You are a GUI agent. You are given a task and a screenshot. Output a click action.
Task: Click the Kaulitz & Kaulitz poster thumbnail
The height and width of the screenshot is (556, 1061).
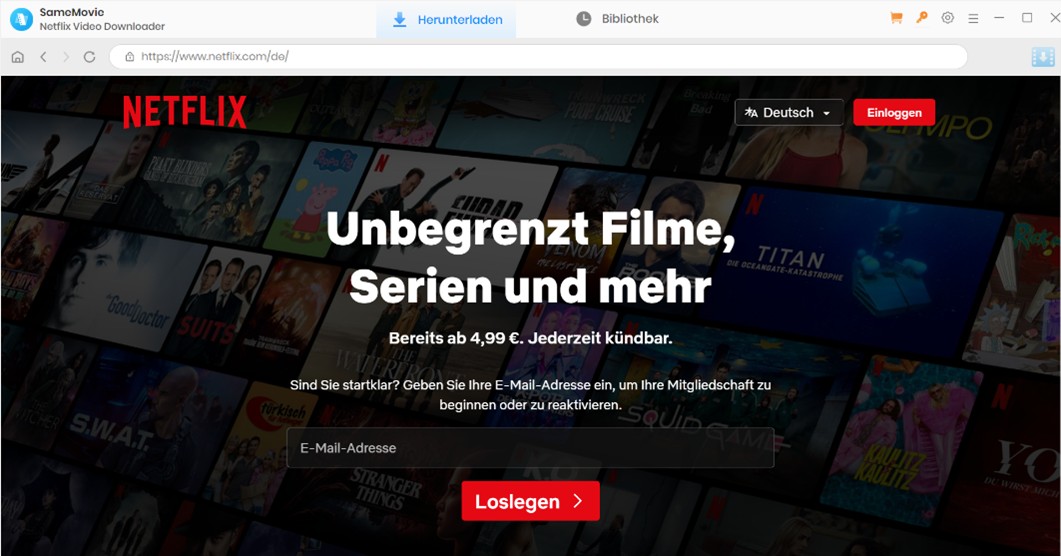tap(900, 440)
